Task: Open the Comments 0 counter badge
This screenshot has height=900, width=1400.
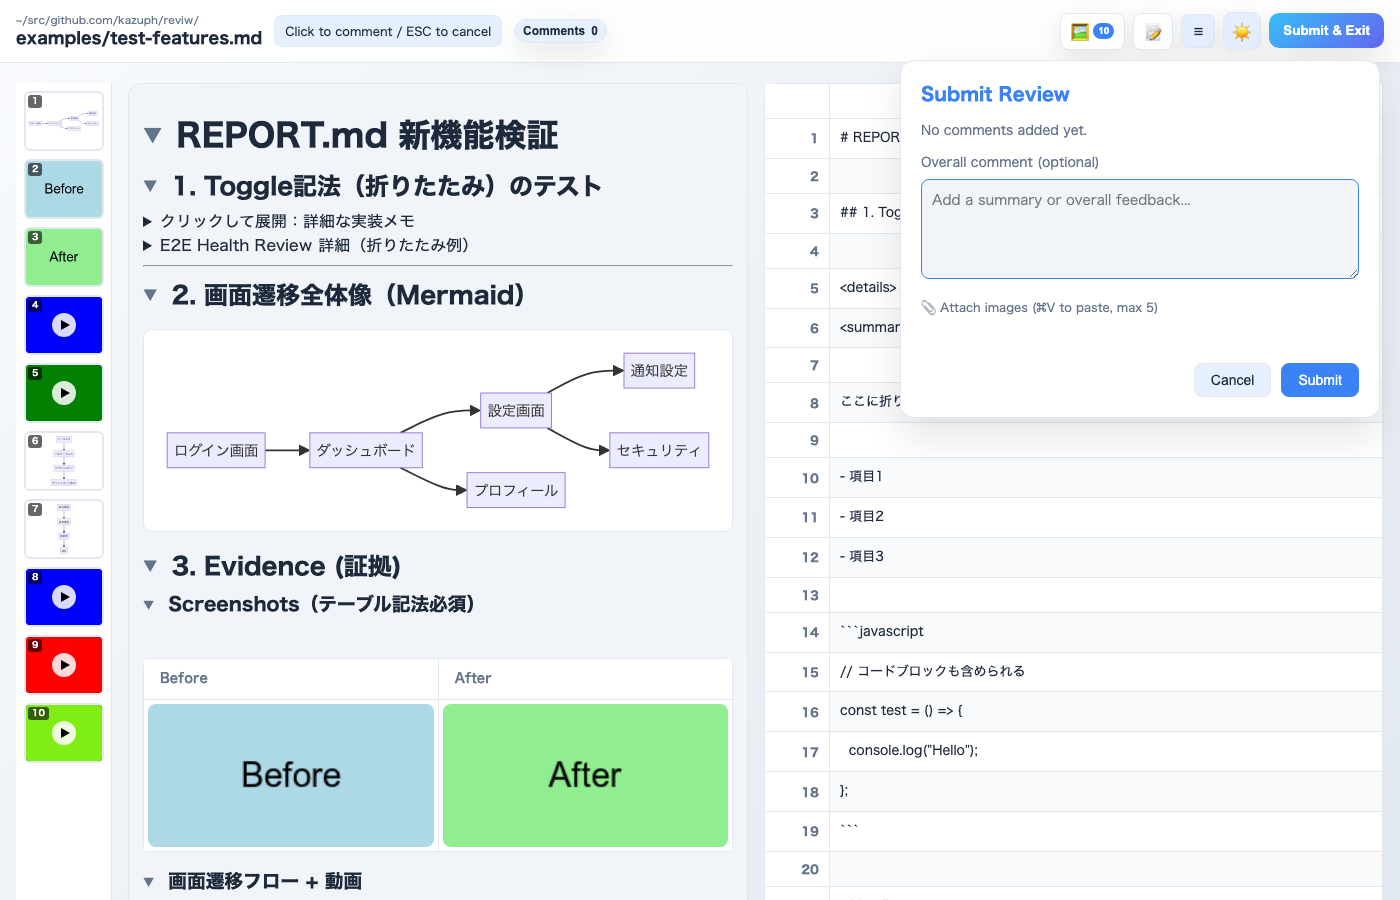Action: click(x=560, y=31)
